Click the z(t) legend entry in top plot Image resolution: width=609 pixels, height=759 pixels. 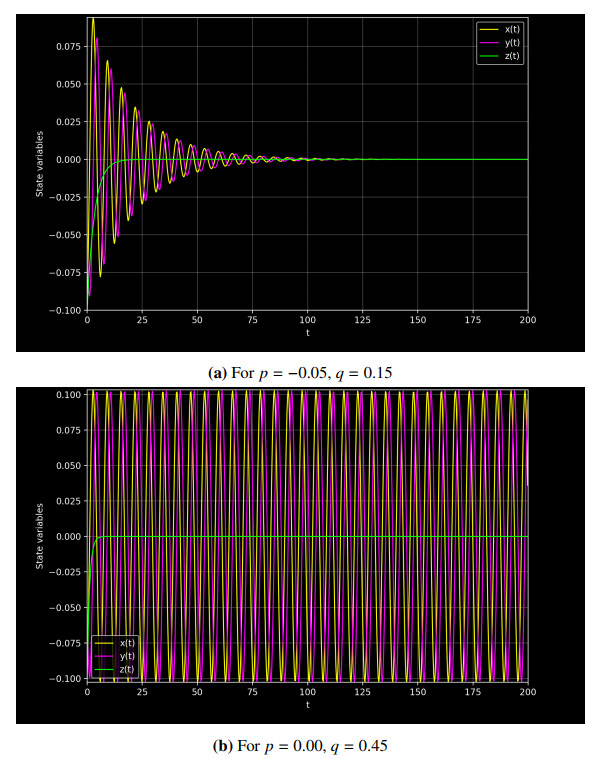[x=509, y=56]
